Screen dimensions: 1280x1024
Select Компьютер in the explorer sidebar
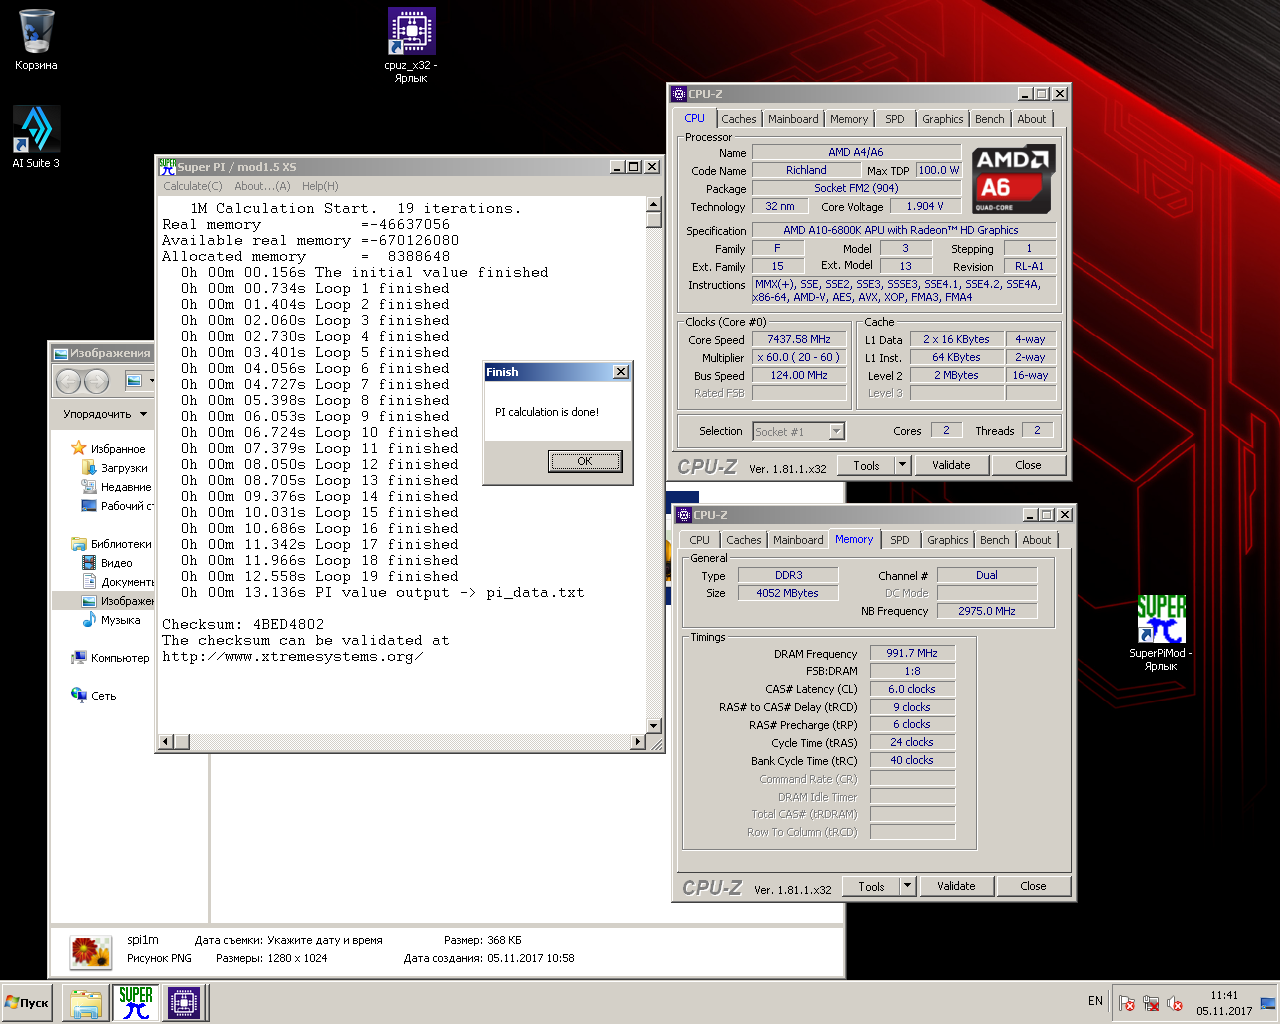110,658
